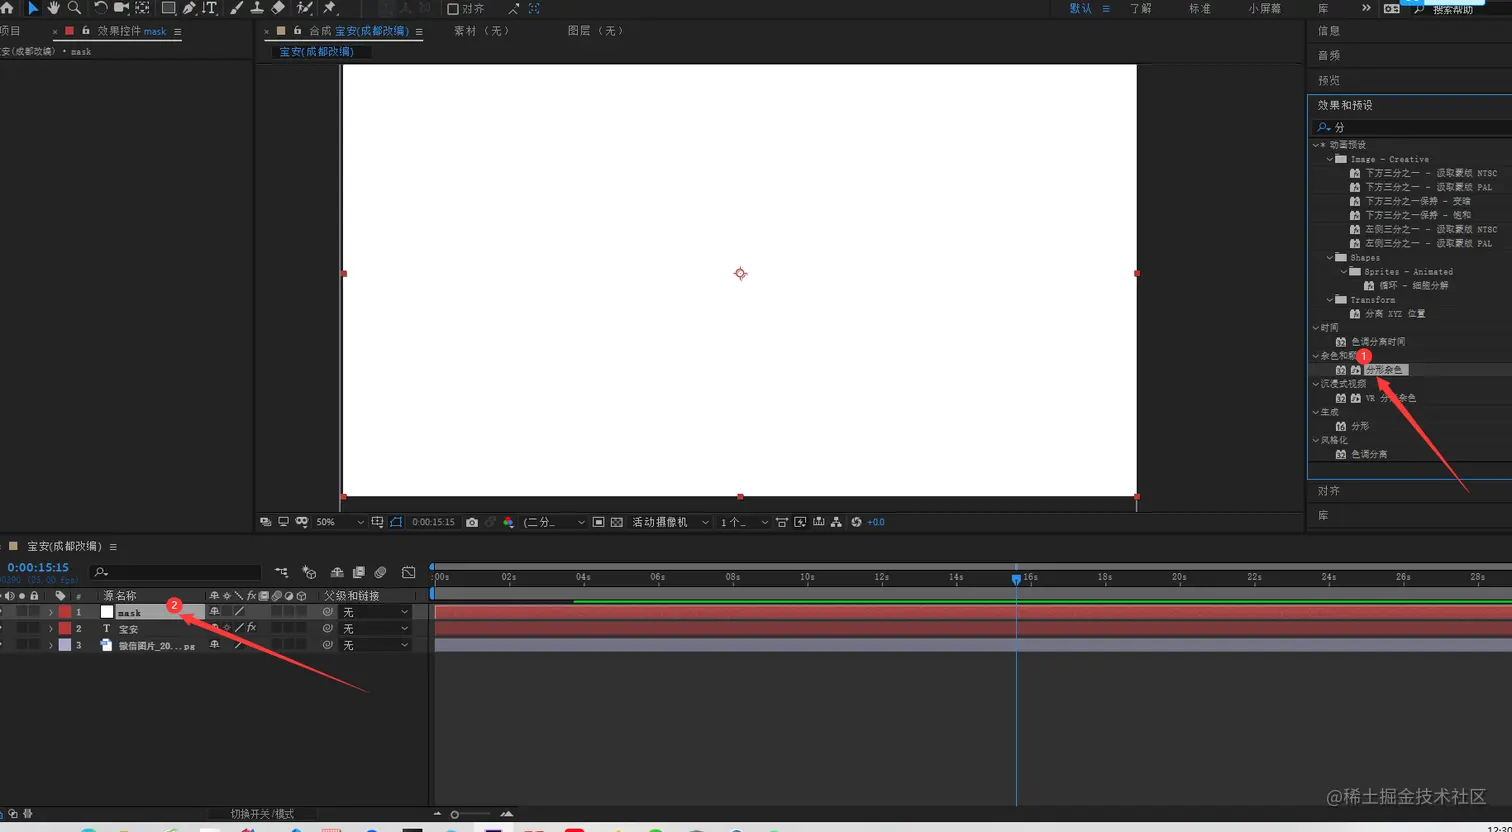This screenshot has height=832, width=1512.
Task: Select the Eraser tool
Action: click(x=279, y=8)
